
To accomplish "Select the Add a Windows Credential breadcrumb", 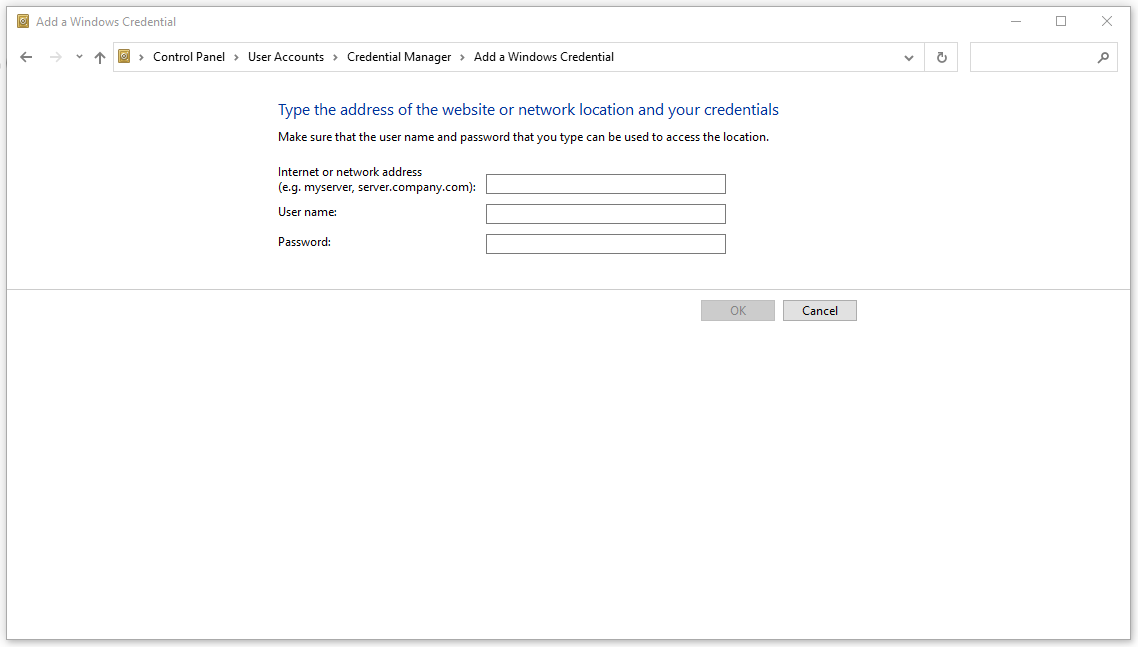I will [x=544, y=57].
